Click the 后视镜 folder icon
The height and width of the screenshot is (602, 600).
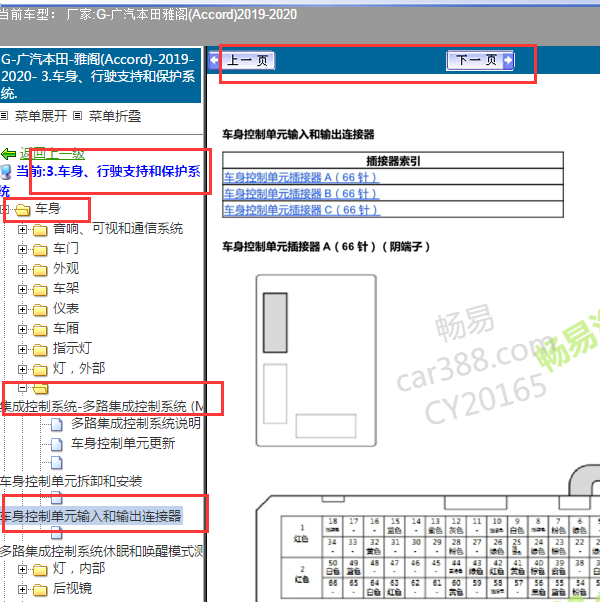tap(40, 590)
